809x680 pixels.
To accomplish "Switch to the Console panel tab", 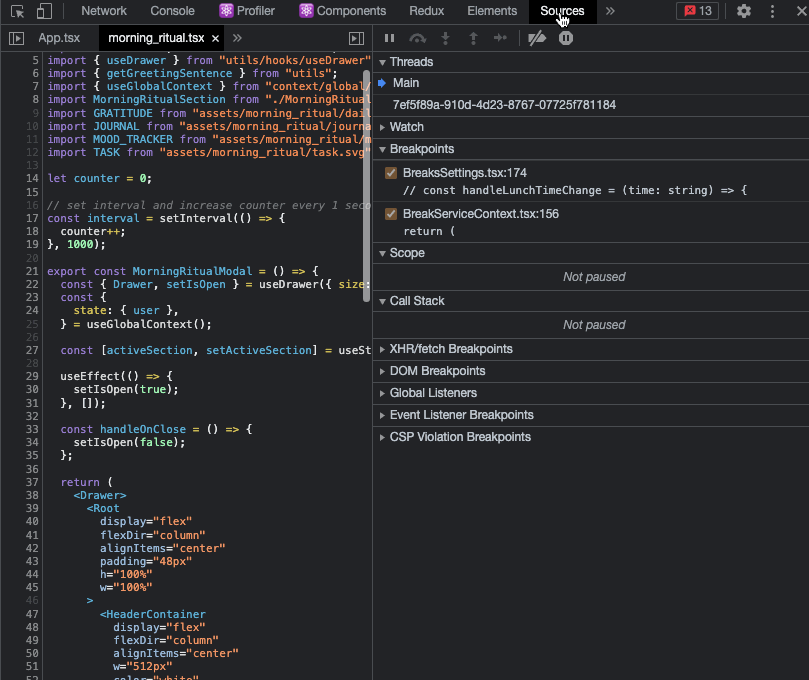I will pos(171,10).
